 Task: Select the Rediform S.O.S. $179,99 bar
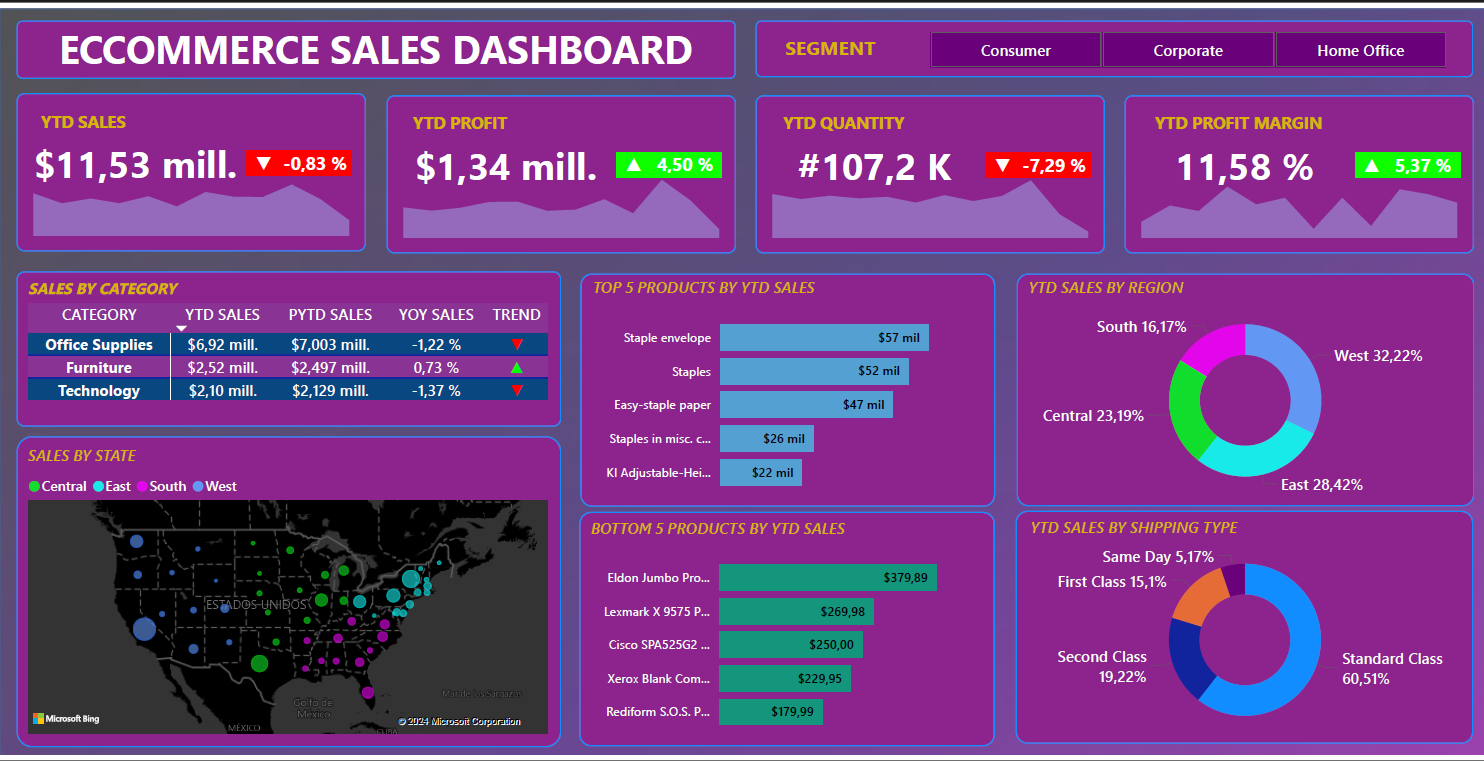coord(771,712)
